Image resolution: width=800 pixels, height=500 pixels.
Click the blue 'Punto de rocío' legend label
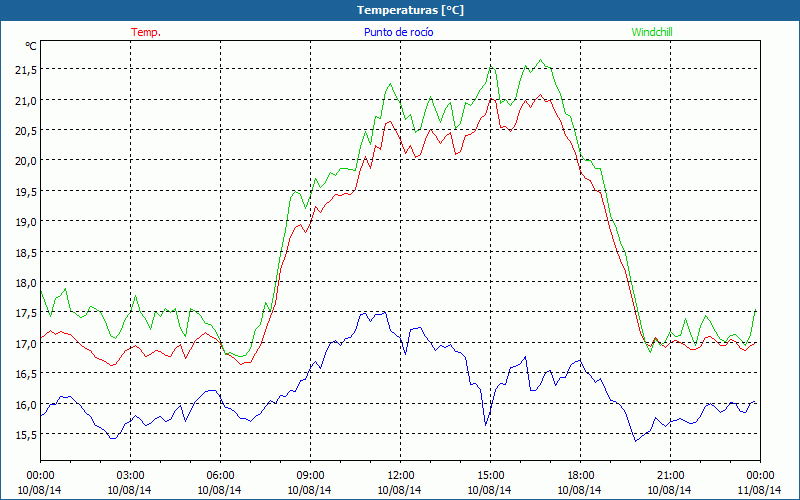pyautogui.click(x=398, y=32)
